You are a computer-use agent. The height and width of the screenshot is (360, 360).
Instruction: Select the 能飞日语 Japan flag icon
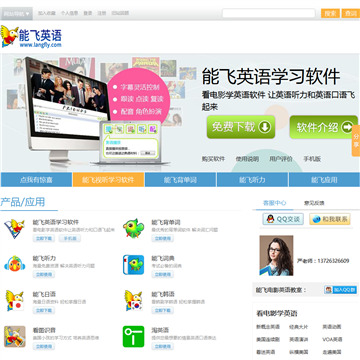point(15,300)
